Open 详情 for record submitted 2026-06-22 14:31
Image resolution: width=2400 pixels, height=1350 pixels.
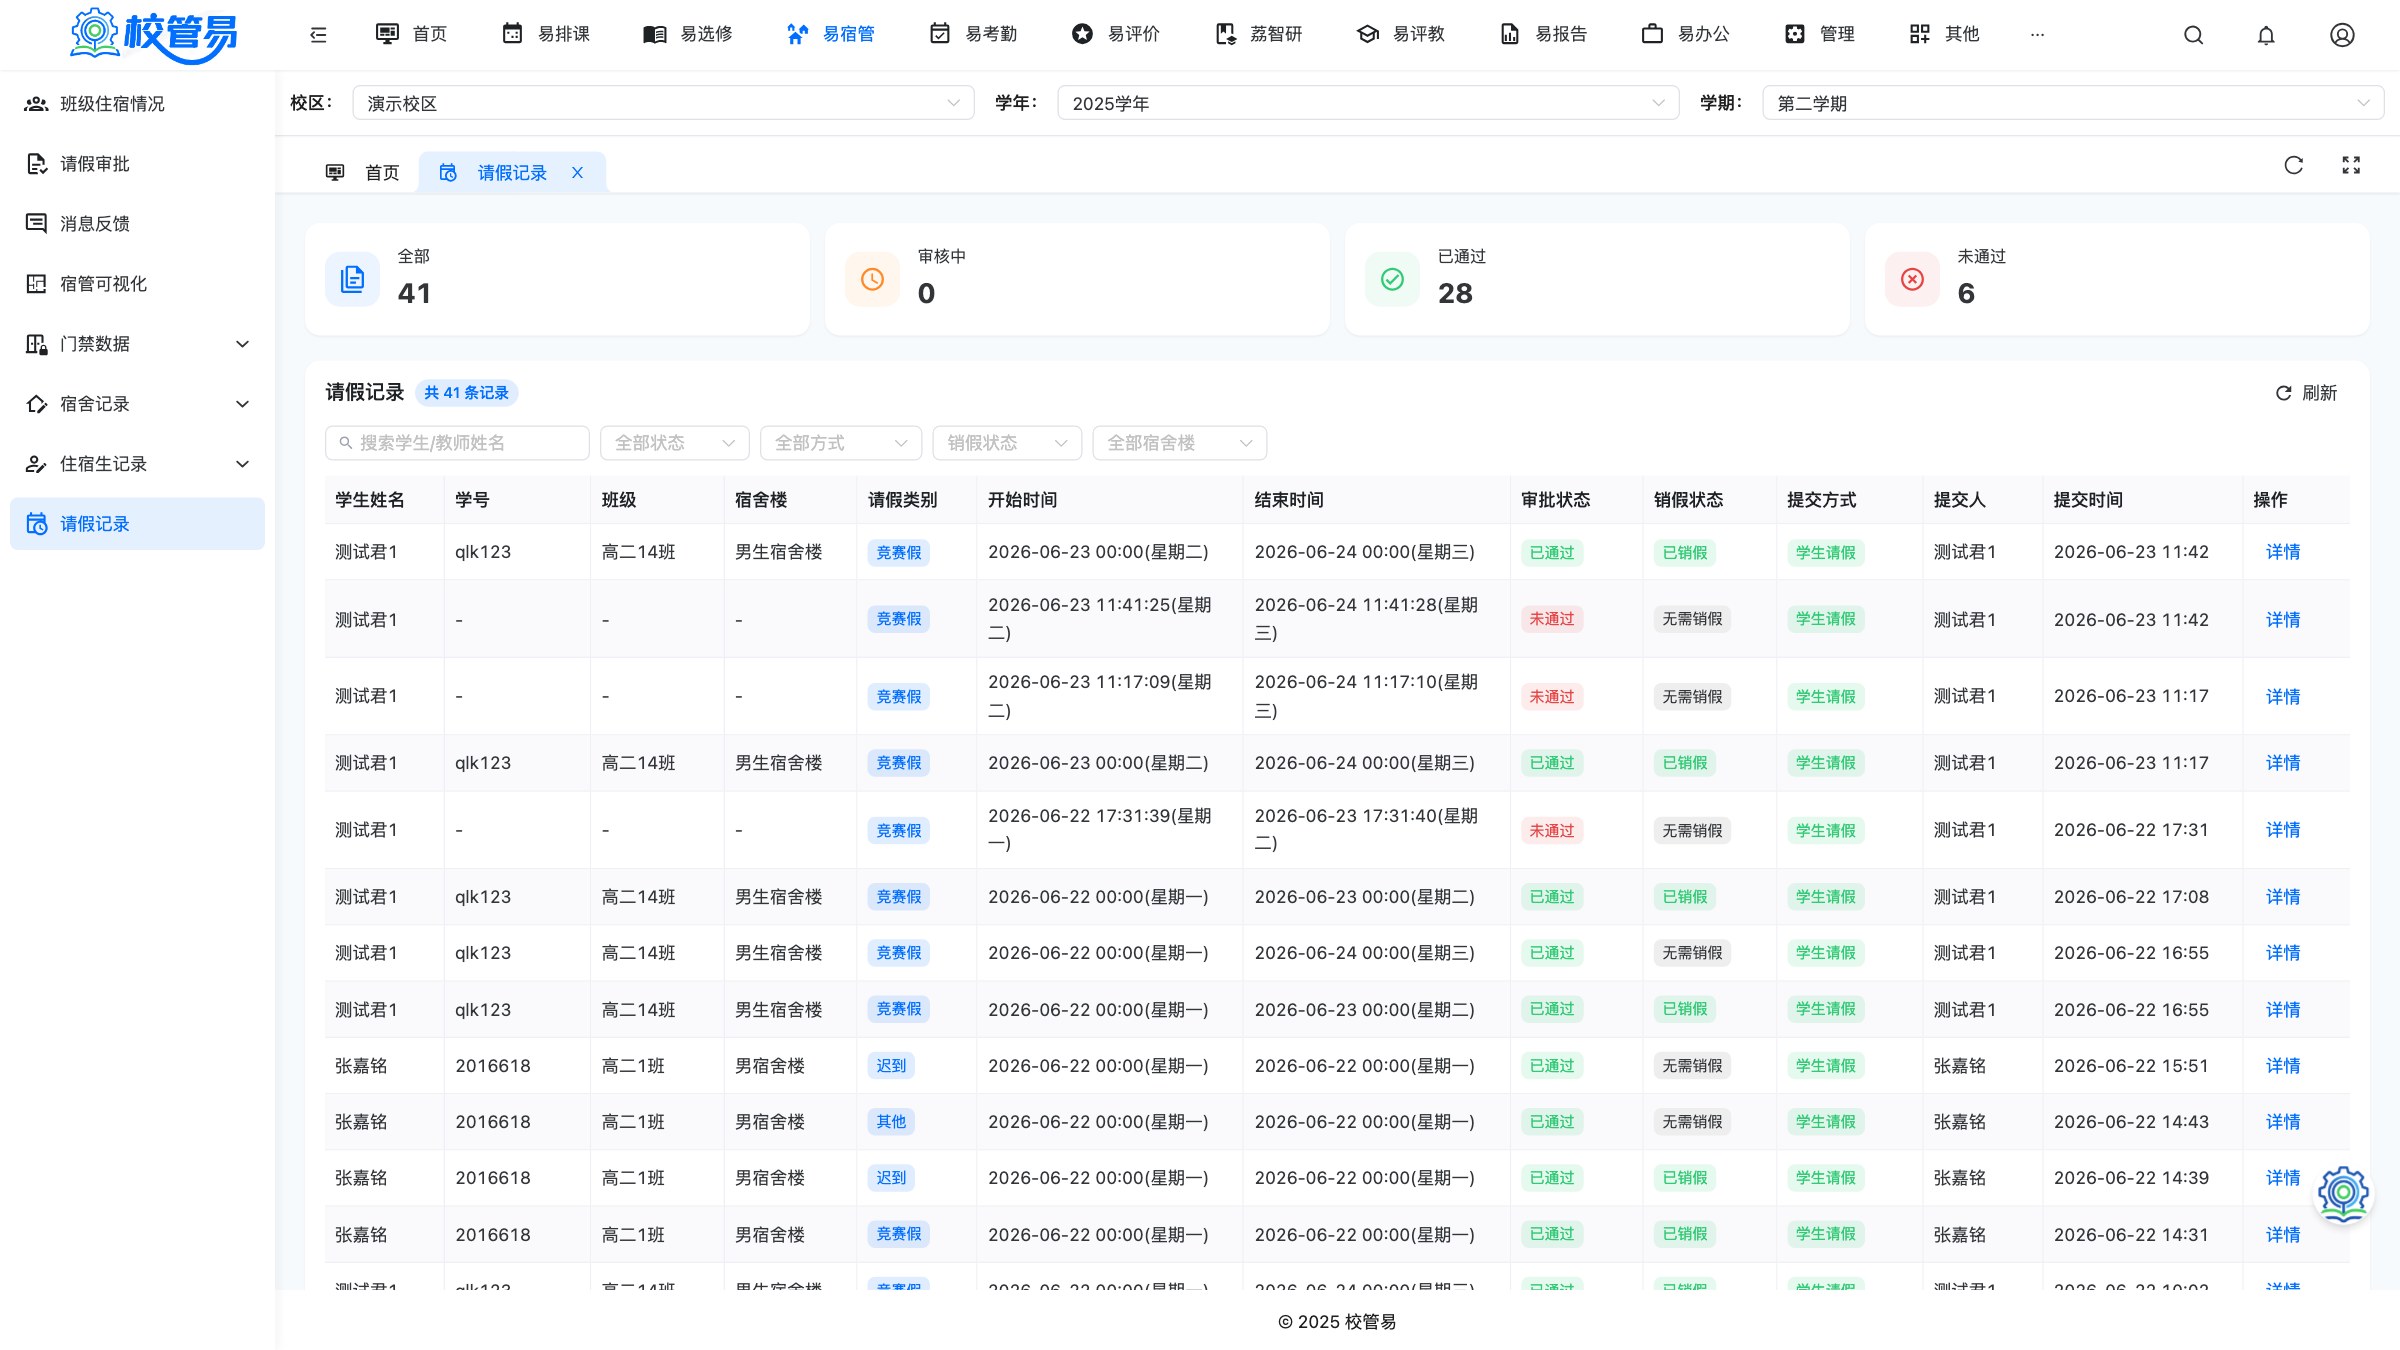(x=2283, y=1235)
